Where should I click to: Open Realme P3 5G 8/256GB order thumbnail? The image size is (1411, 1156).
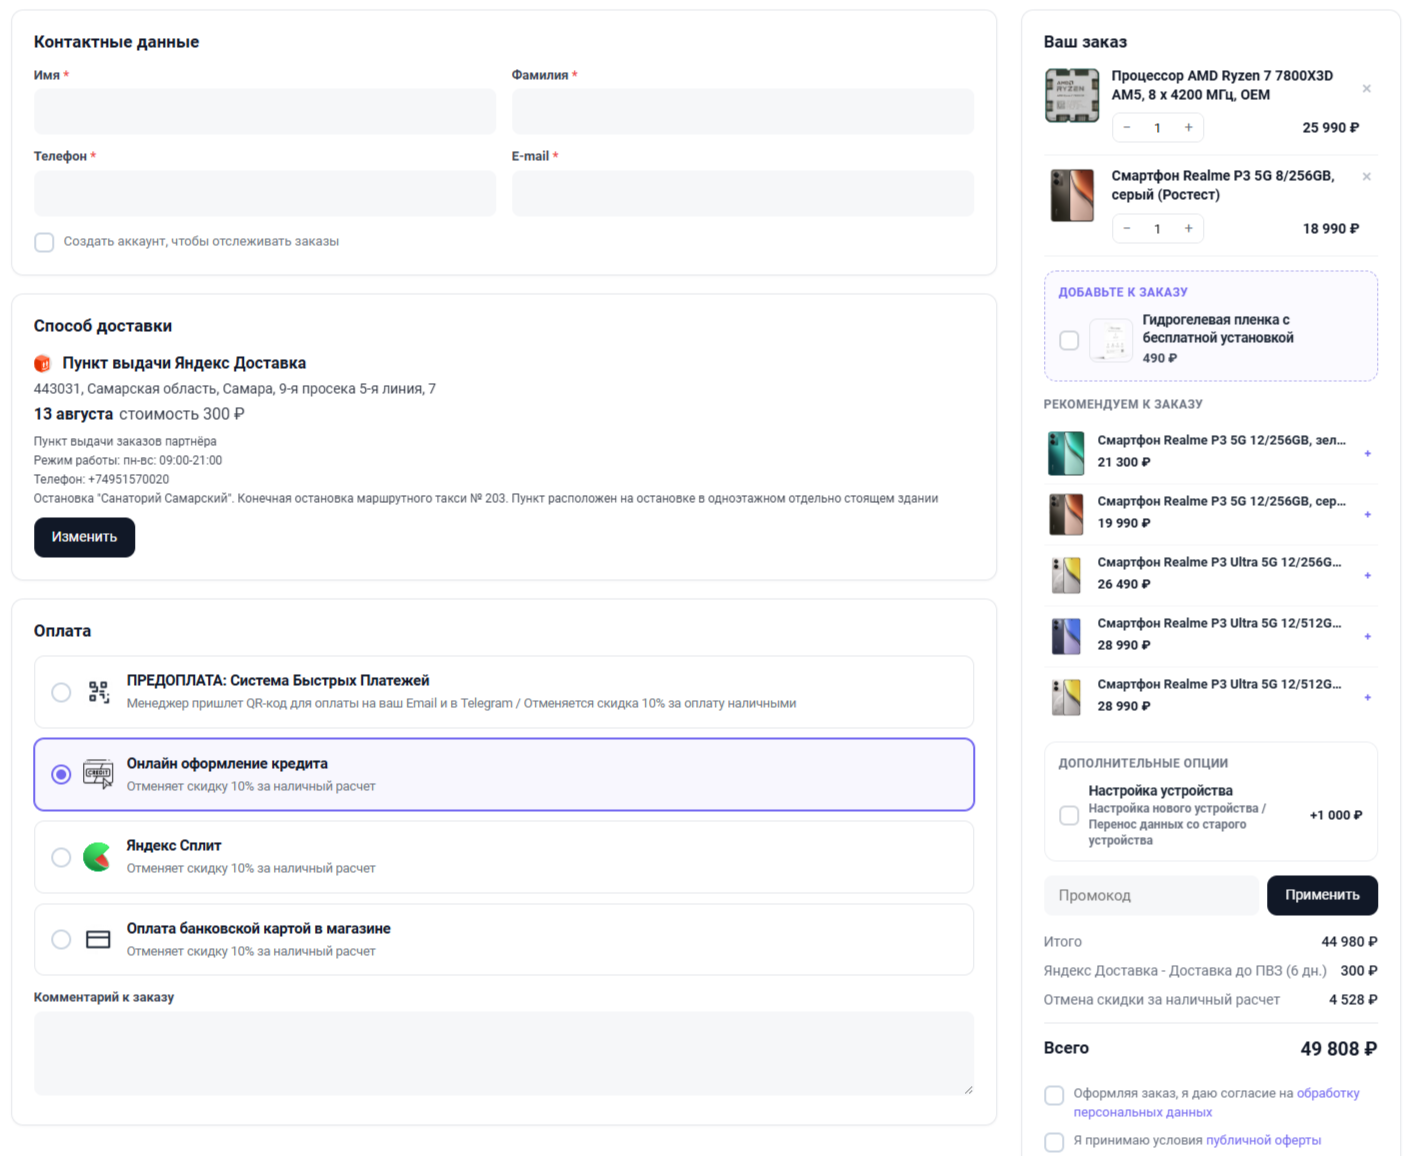tap(1071, 195)
